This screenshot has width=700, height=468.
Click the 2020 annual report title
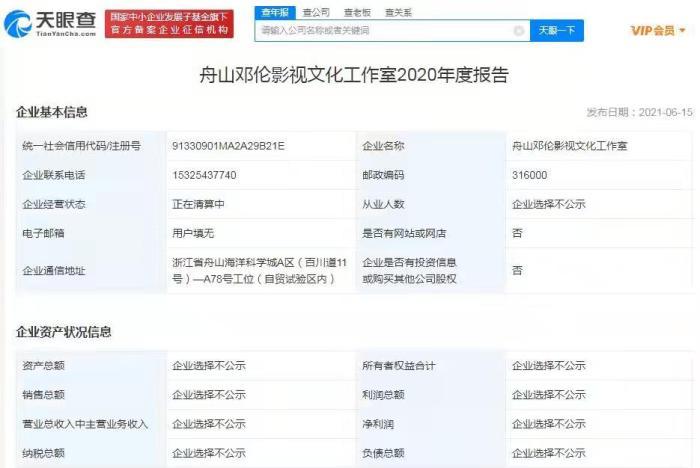tap(349, 75)
